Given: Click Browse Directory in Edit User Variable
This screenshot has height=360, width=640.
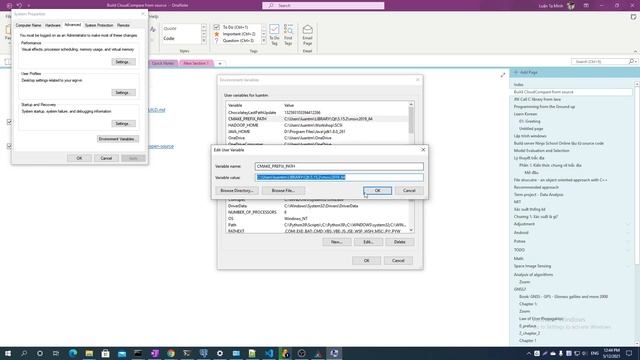Looking at the screenshot, I should click(237, 191).
